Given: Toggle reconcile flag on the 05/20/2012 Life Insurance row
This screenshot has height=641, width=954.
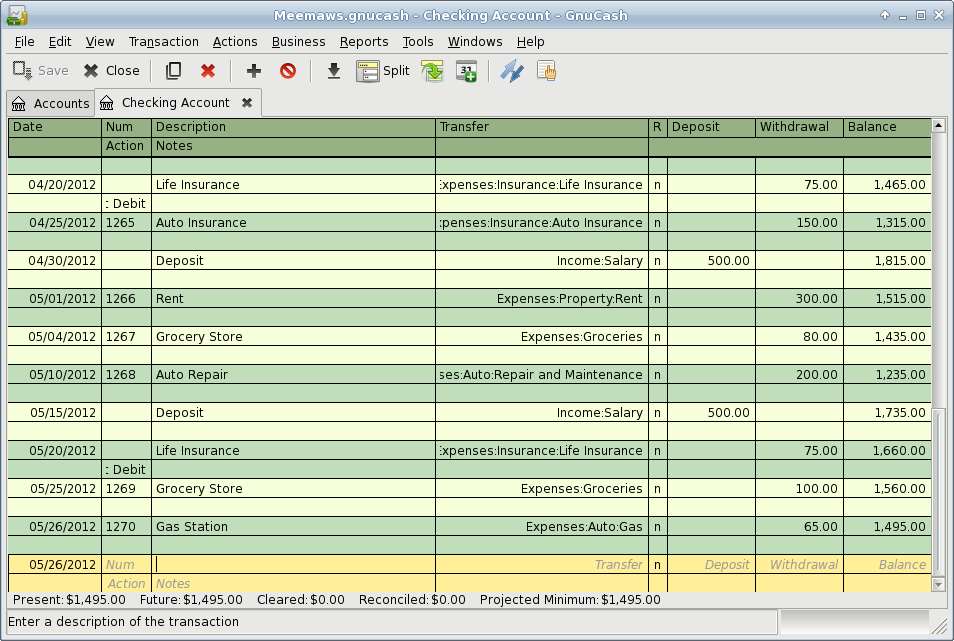Looking at the screenshot, I should click(657, 451).
